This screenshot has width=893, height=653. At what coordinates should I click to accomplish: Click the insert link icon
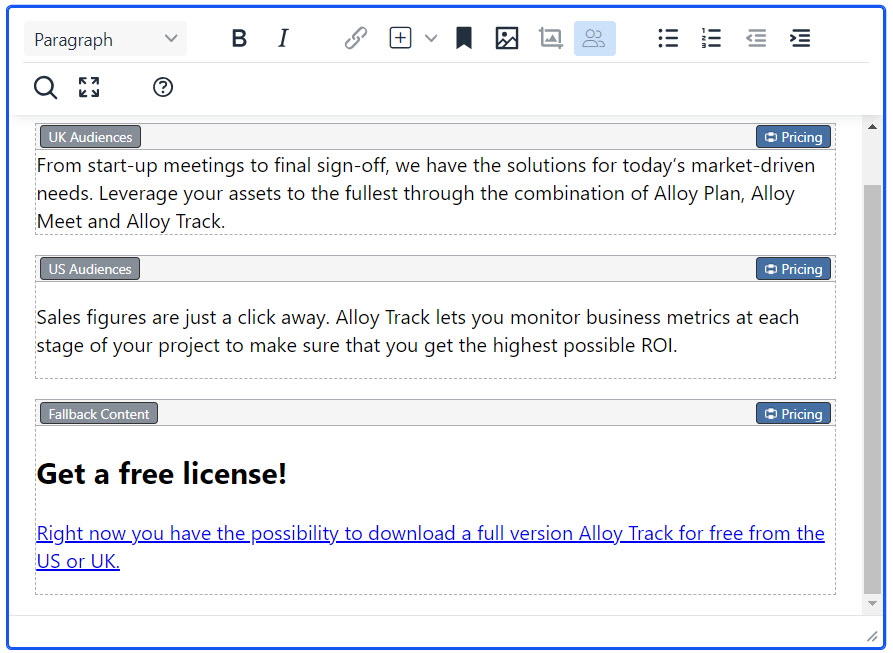[356, 39]
